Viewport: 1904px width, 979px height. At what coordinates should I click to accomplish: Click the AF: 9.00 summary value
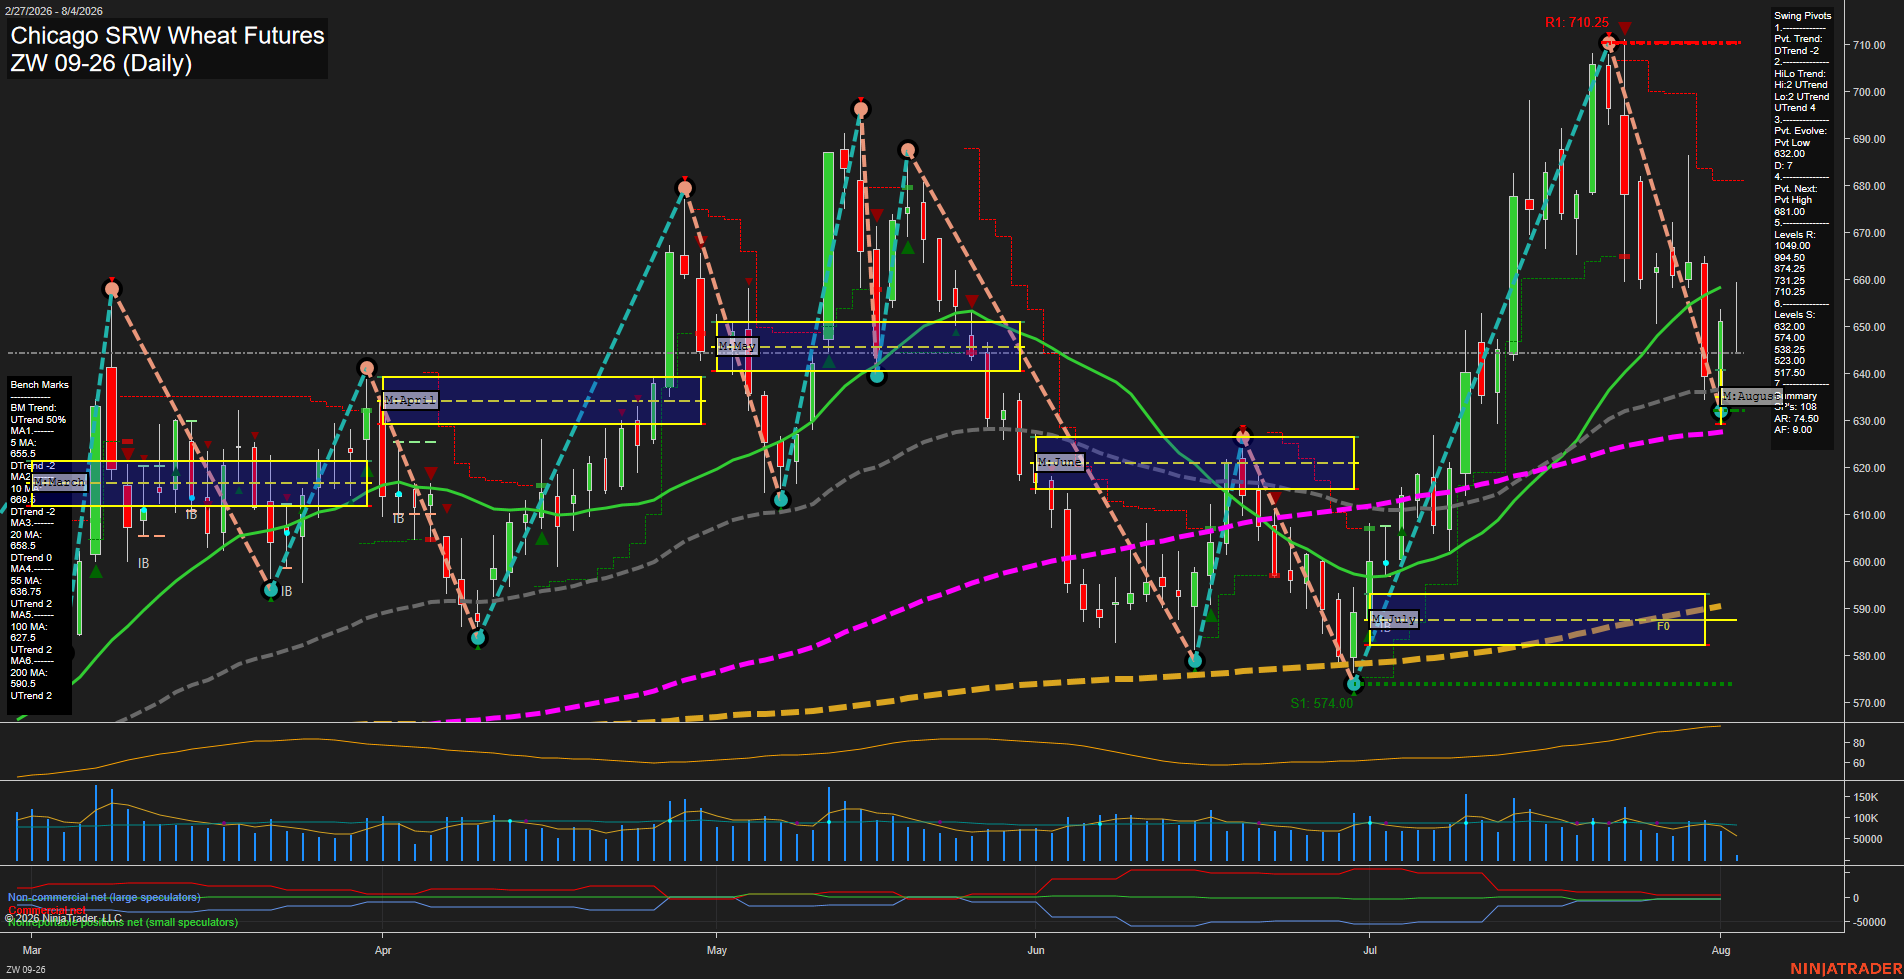pos(1793,430)
